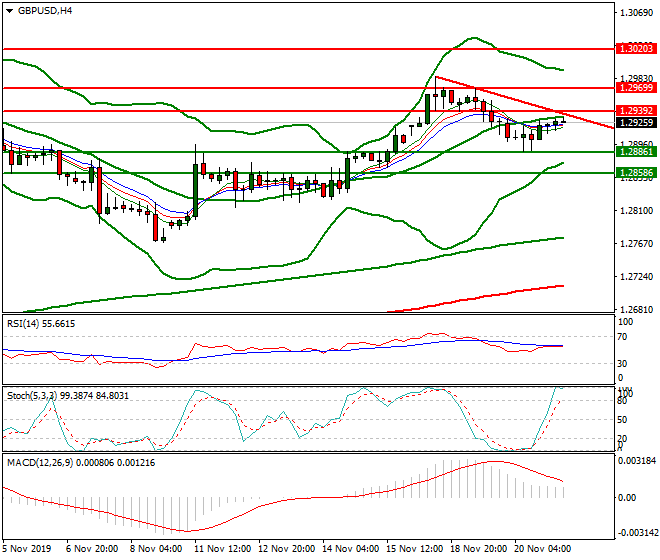Click the 8 Nov 04:00 time axis label
Image resolution: width=660 pixels, height=560 pixels.
tap(156, 549)
